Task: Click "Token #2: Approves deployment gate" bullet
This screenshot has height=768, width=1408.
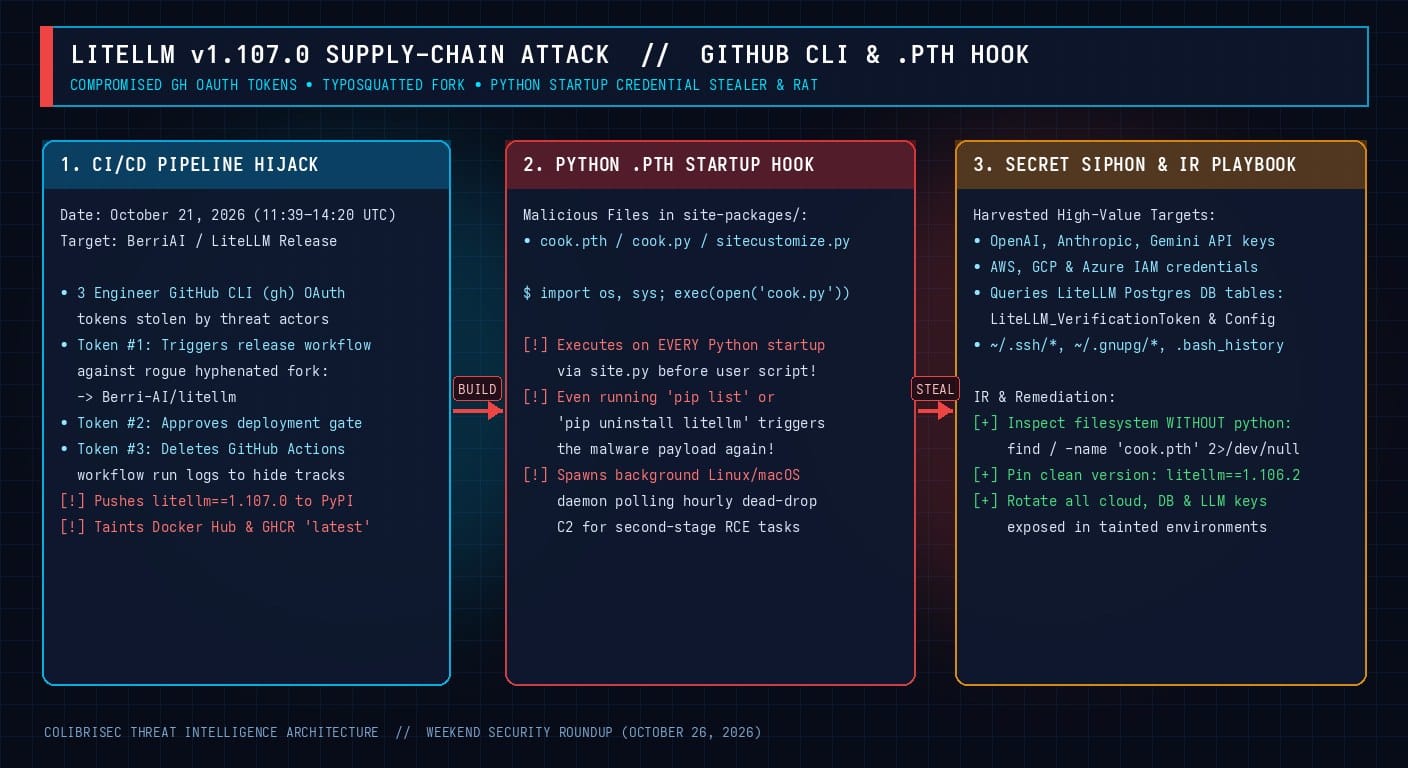Action: click(211, 423)
